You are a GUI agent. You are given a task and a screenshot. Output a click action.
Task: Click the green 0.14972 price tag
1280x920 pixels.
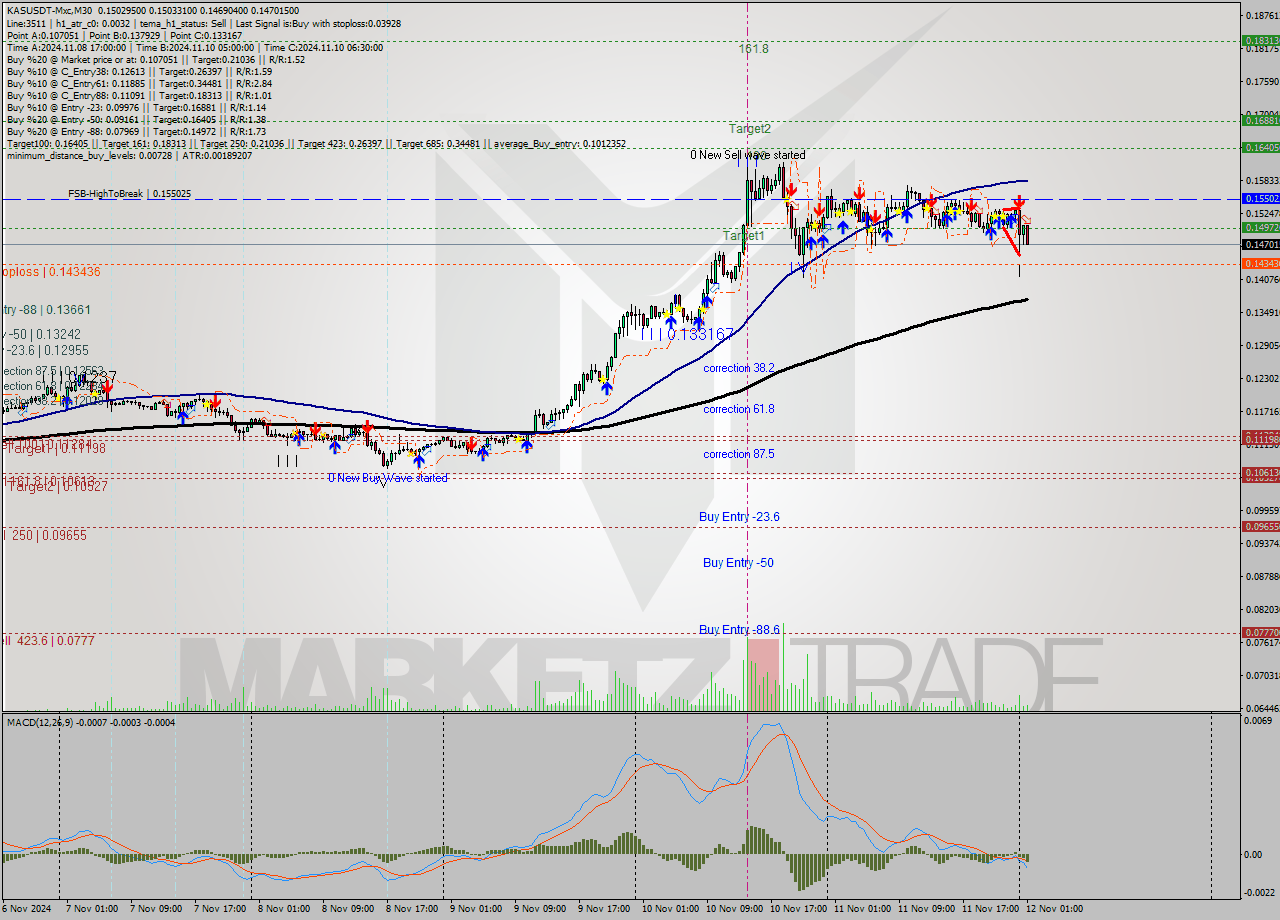click(1260, 228)
